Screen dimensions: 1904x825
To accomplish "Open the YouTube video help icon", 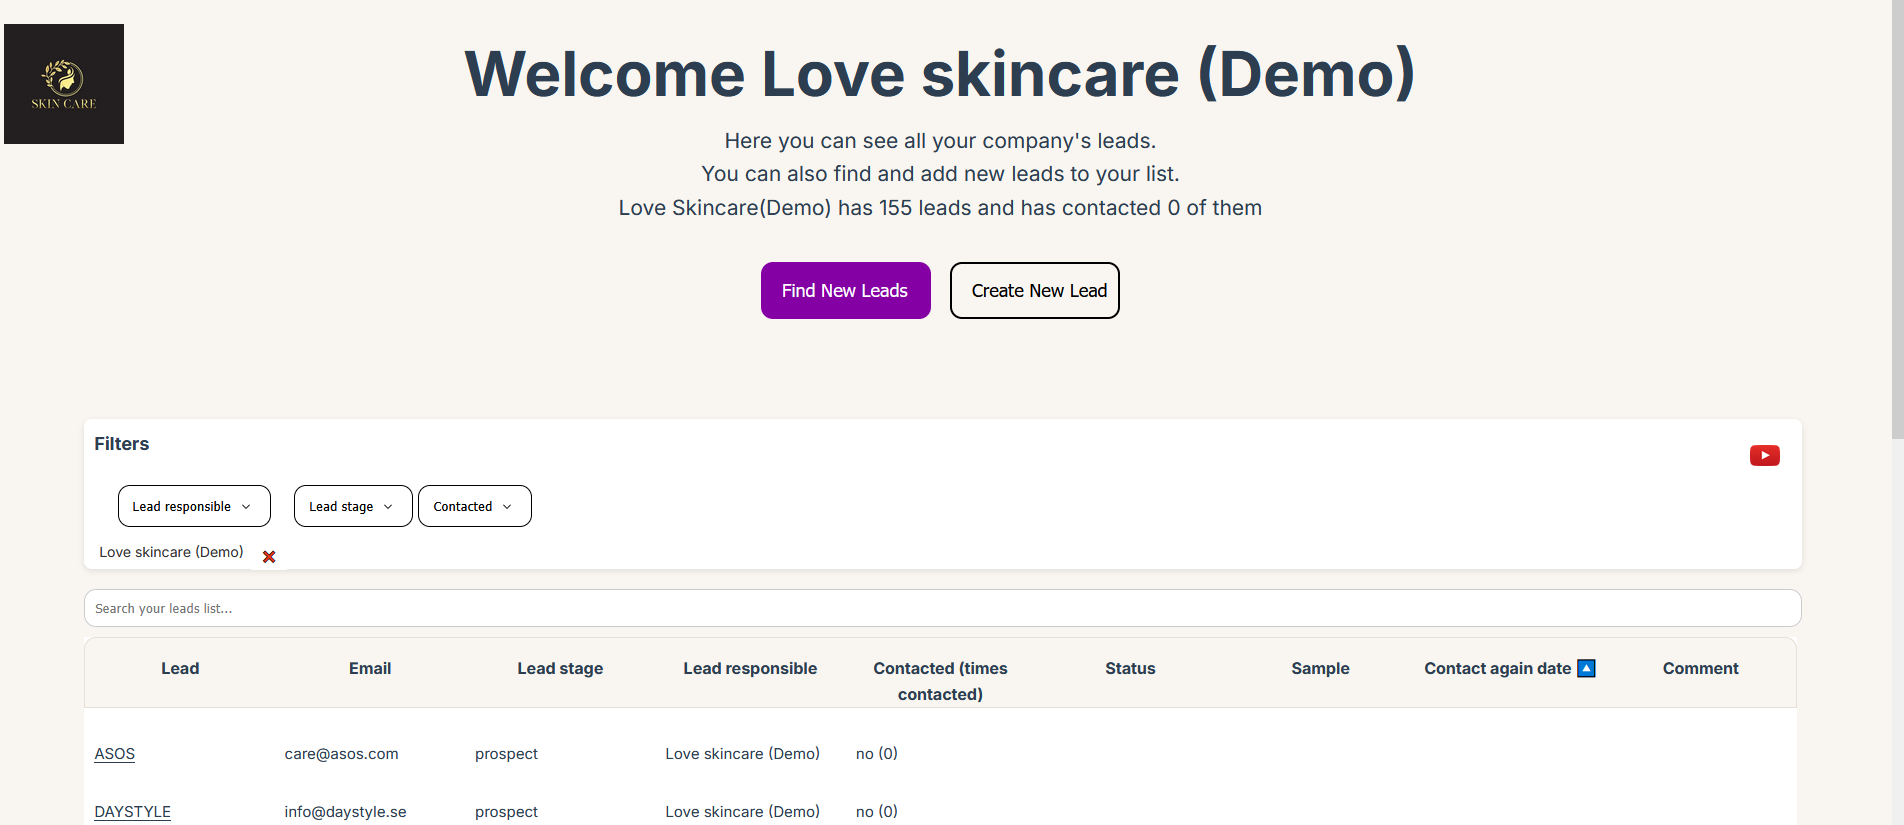I will point(1764,456).
